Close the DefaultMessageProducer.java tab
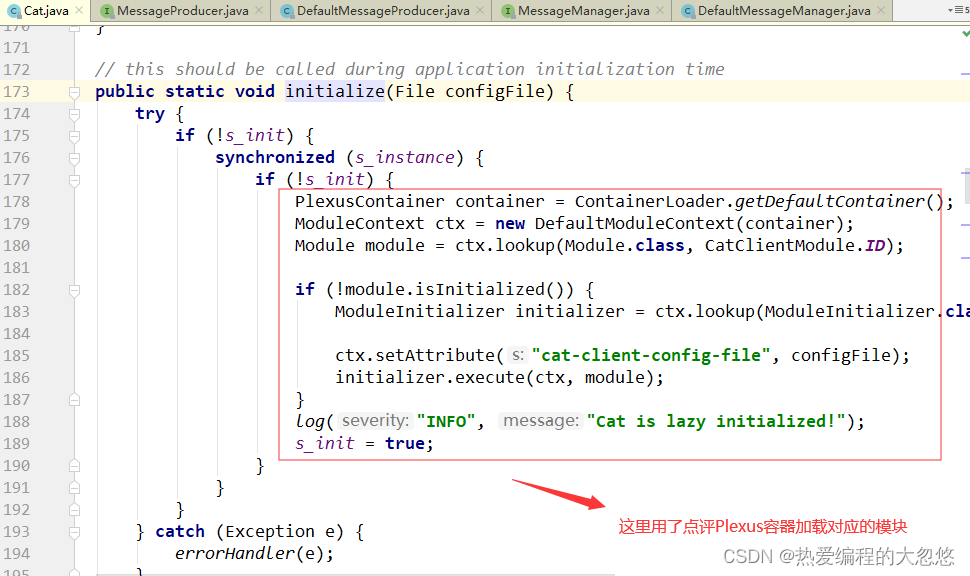The height and width of the screenshot is (576, 970). (480, 10)
